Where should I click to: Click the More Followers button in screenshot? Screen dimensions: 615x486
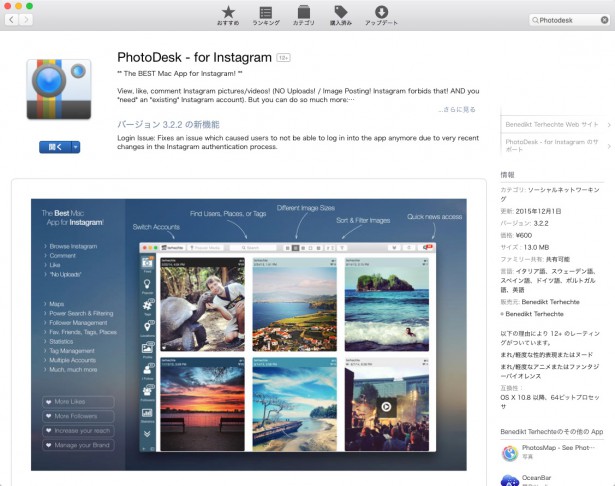point(78,416)
